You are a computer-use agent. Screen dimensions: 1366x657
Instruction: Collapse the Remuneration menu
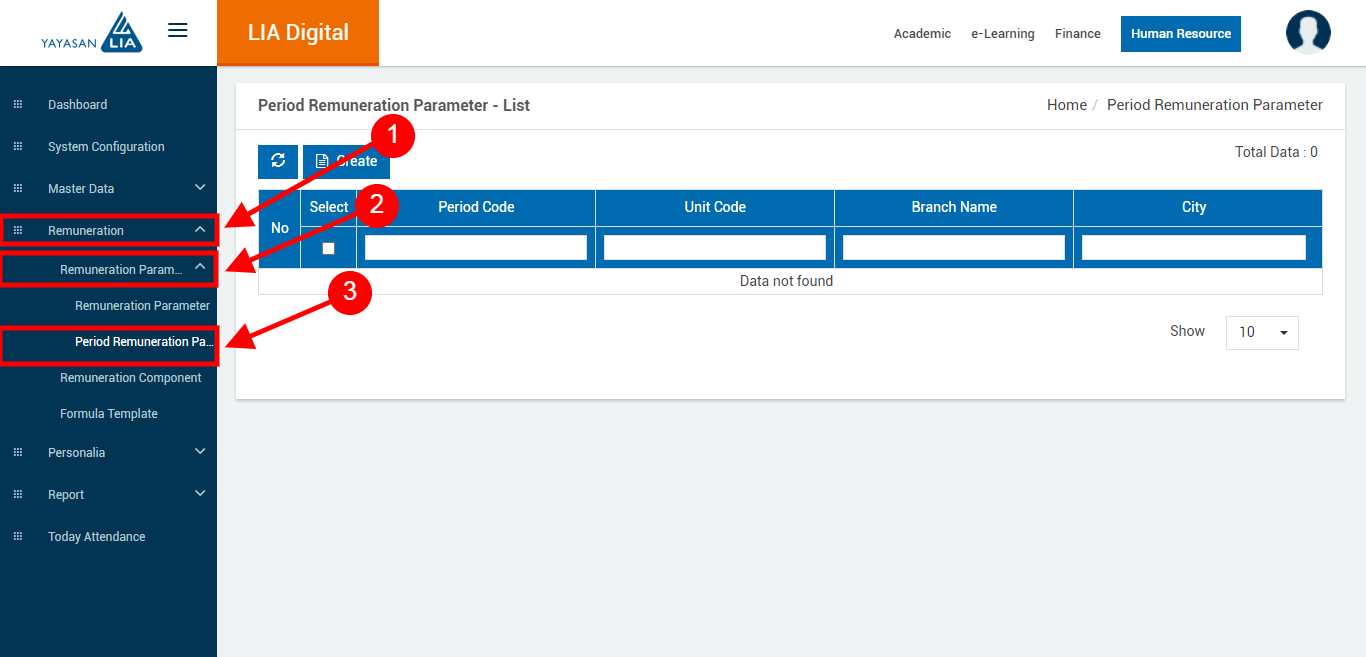(x=200, y=230)
